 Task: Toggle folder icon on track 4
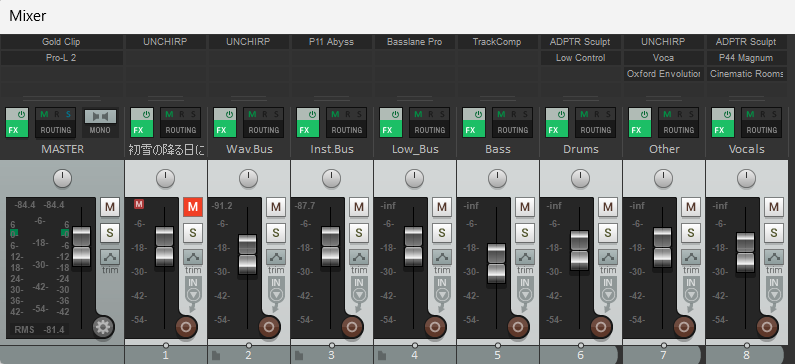click(x=382, y=355)
